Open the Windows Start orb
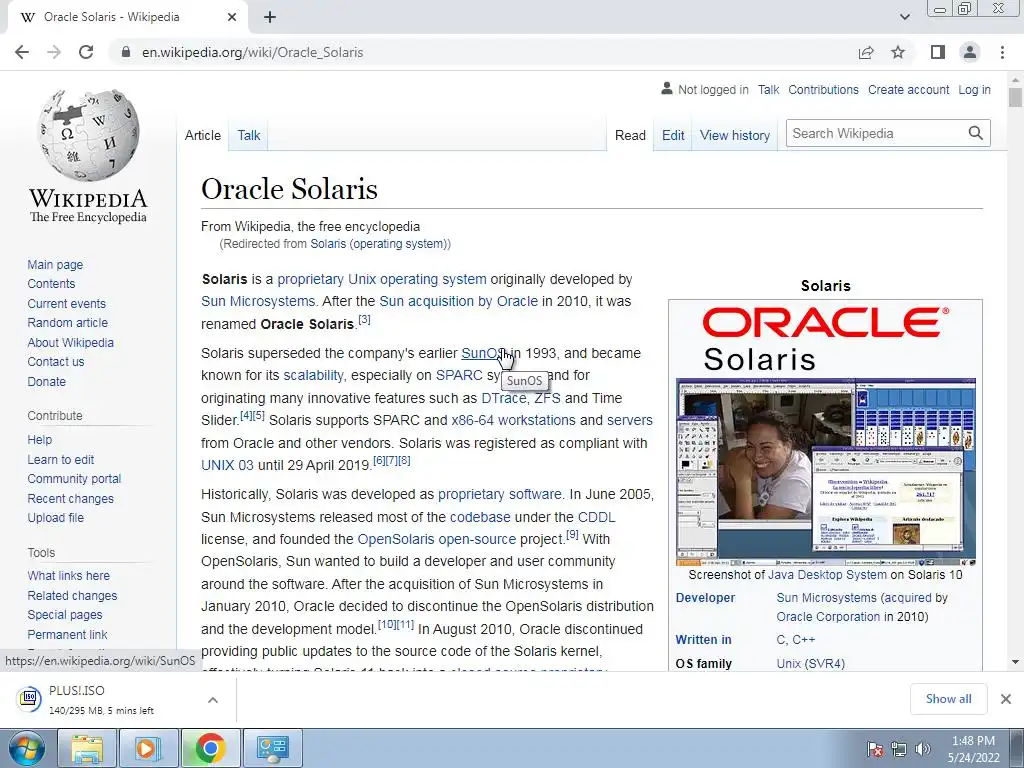Viewport: 1024px width, 768px height. pyautogui.click(x=27, y=748)
